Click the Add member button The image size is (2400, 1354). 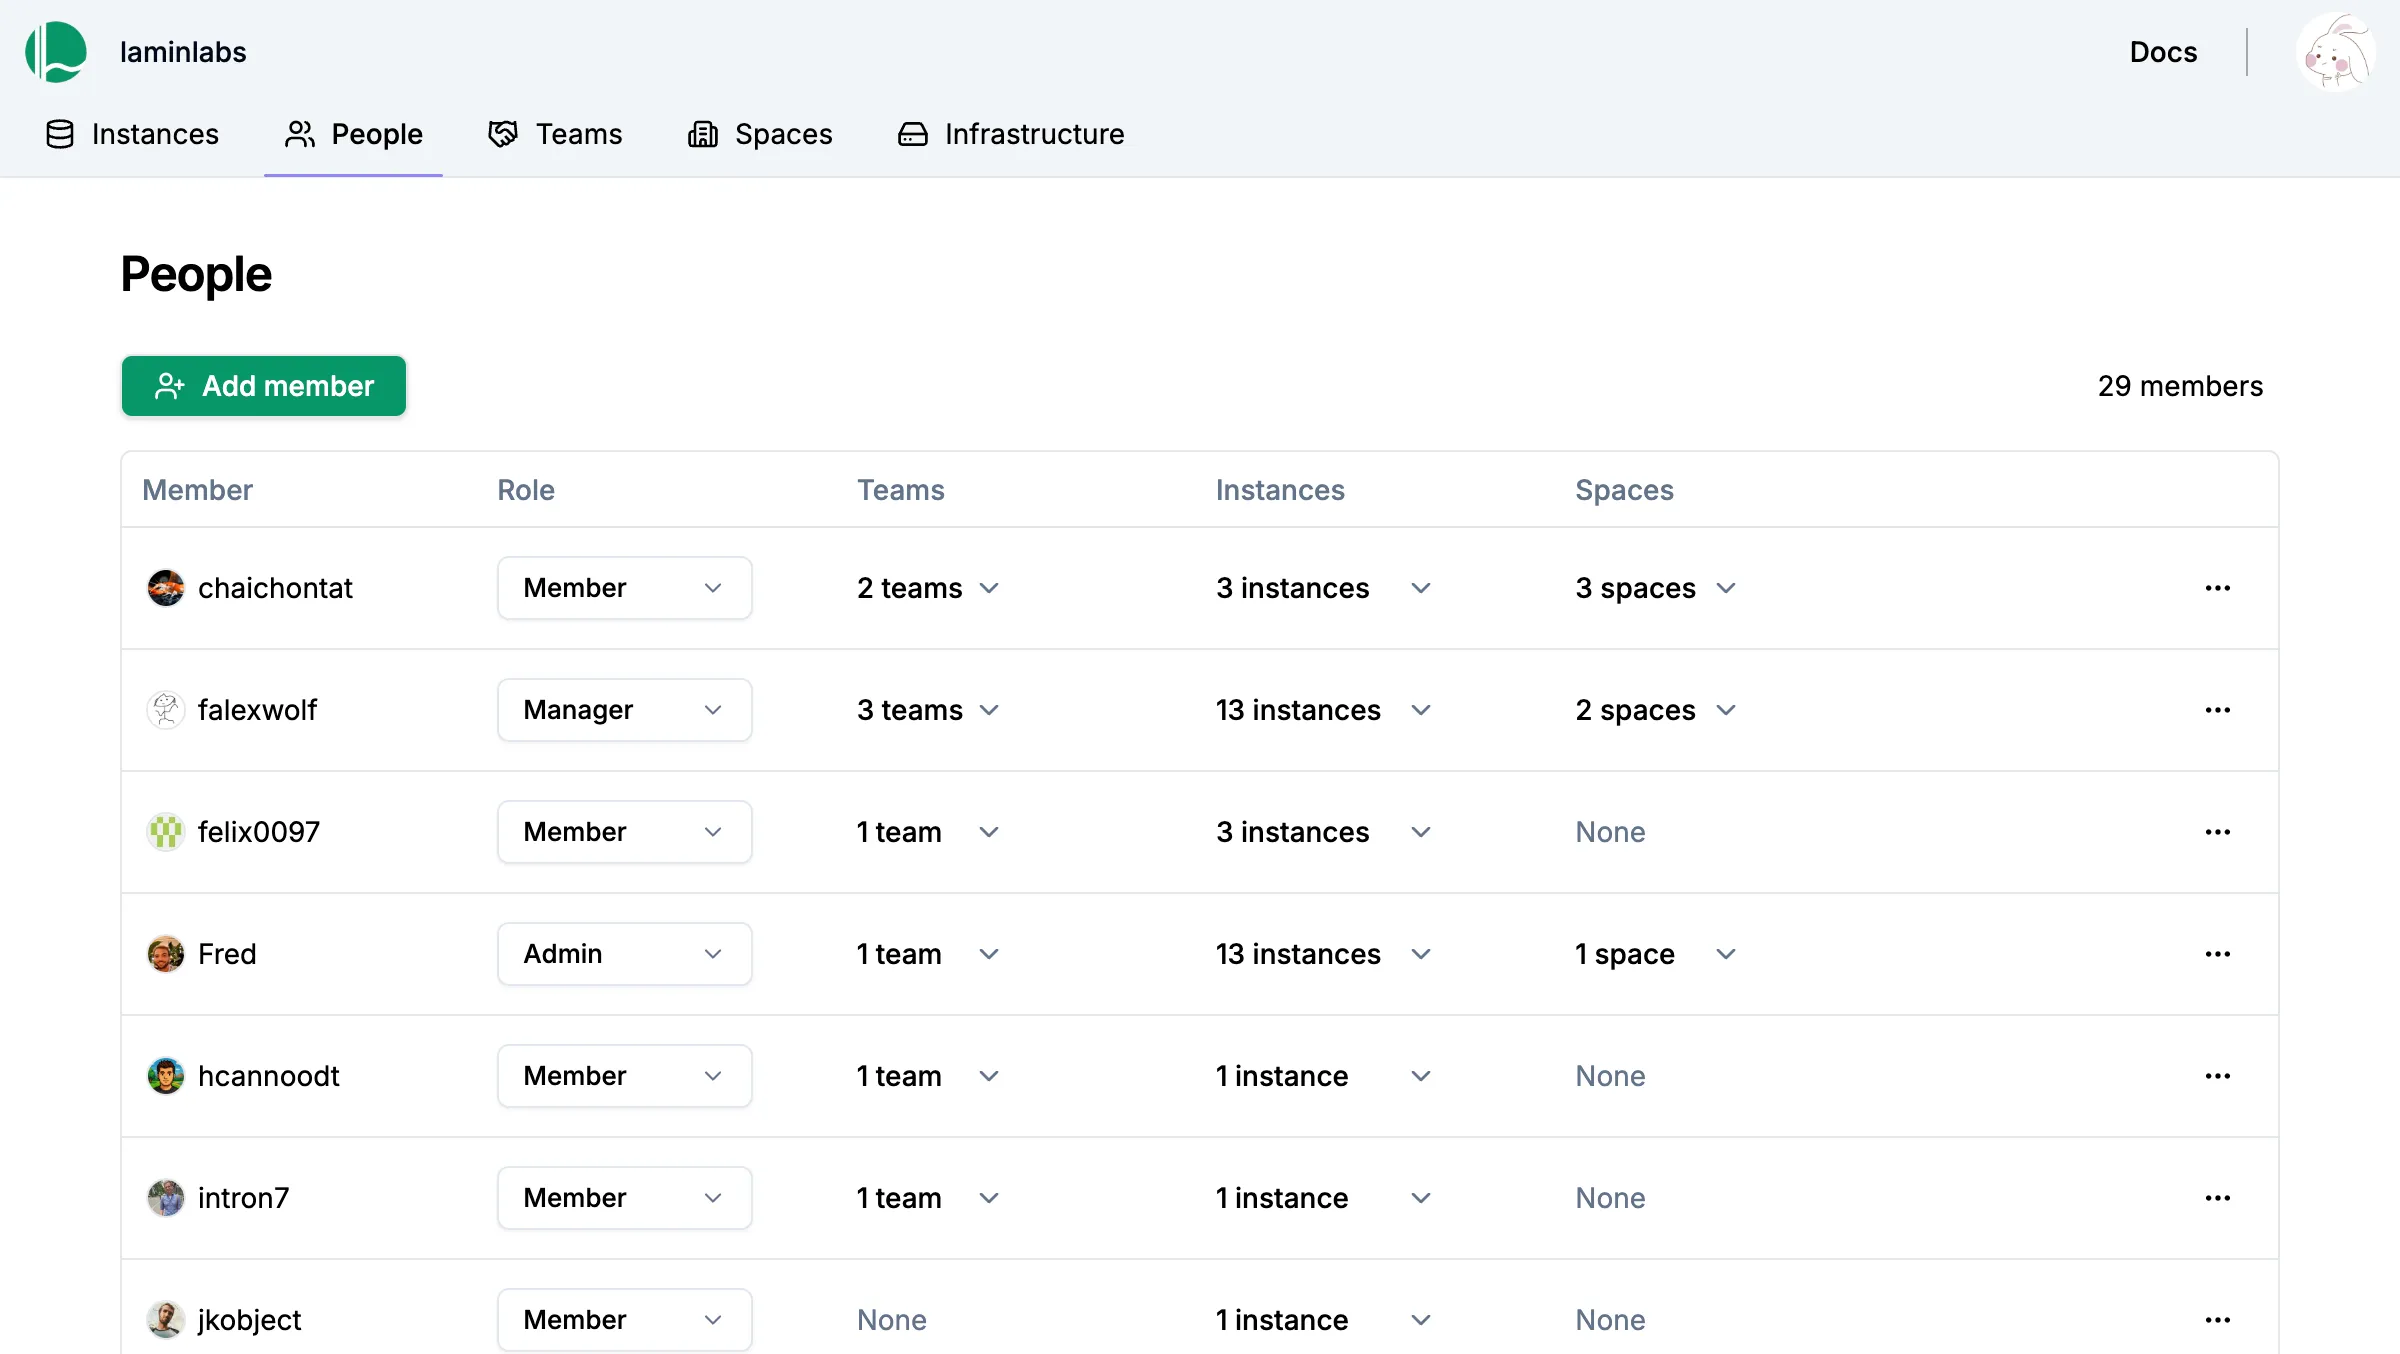tap(264, 386)
